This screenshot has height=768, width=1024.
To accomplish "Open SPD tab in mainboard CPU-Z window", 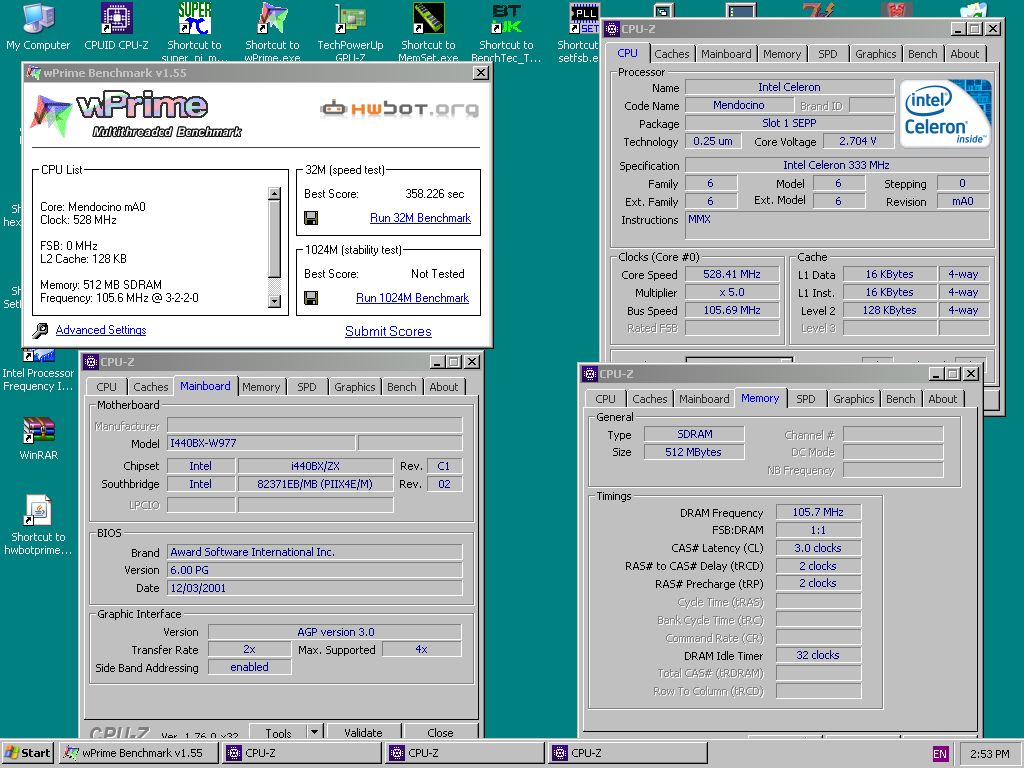I will (x=306, y=387).
